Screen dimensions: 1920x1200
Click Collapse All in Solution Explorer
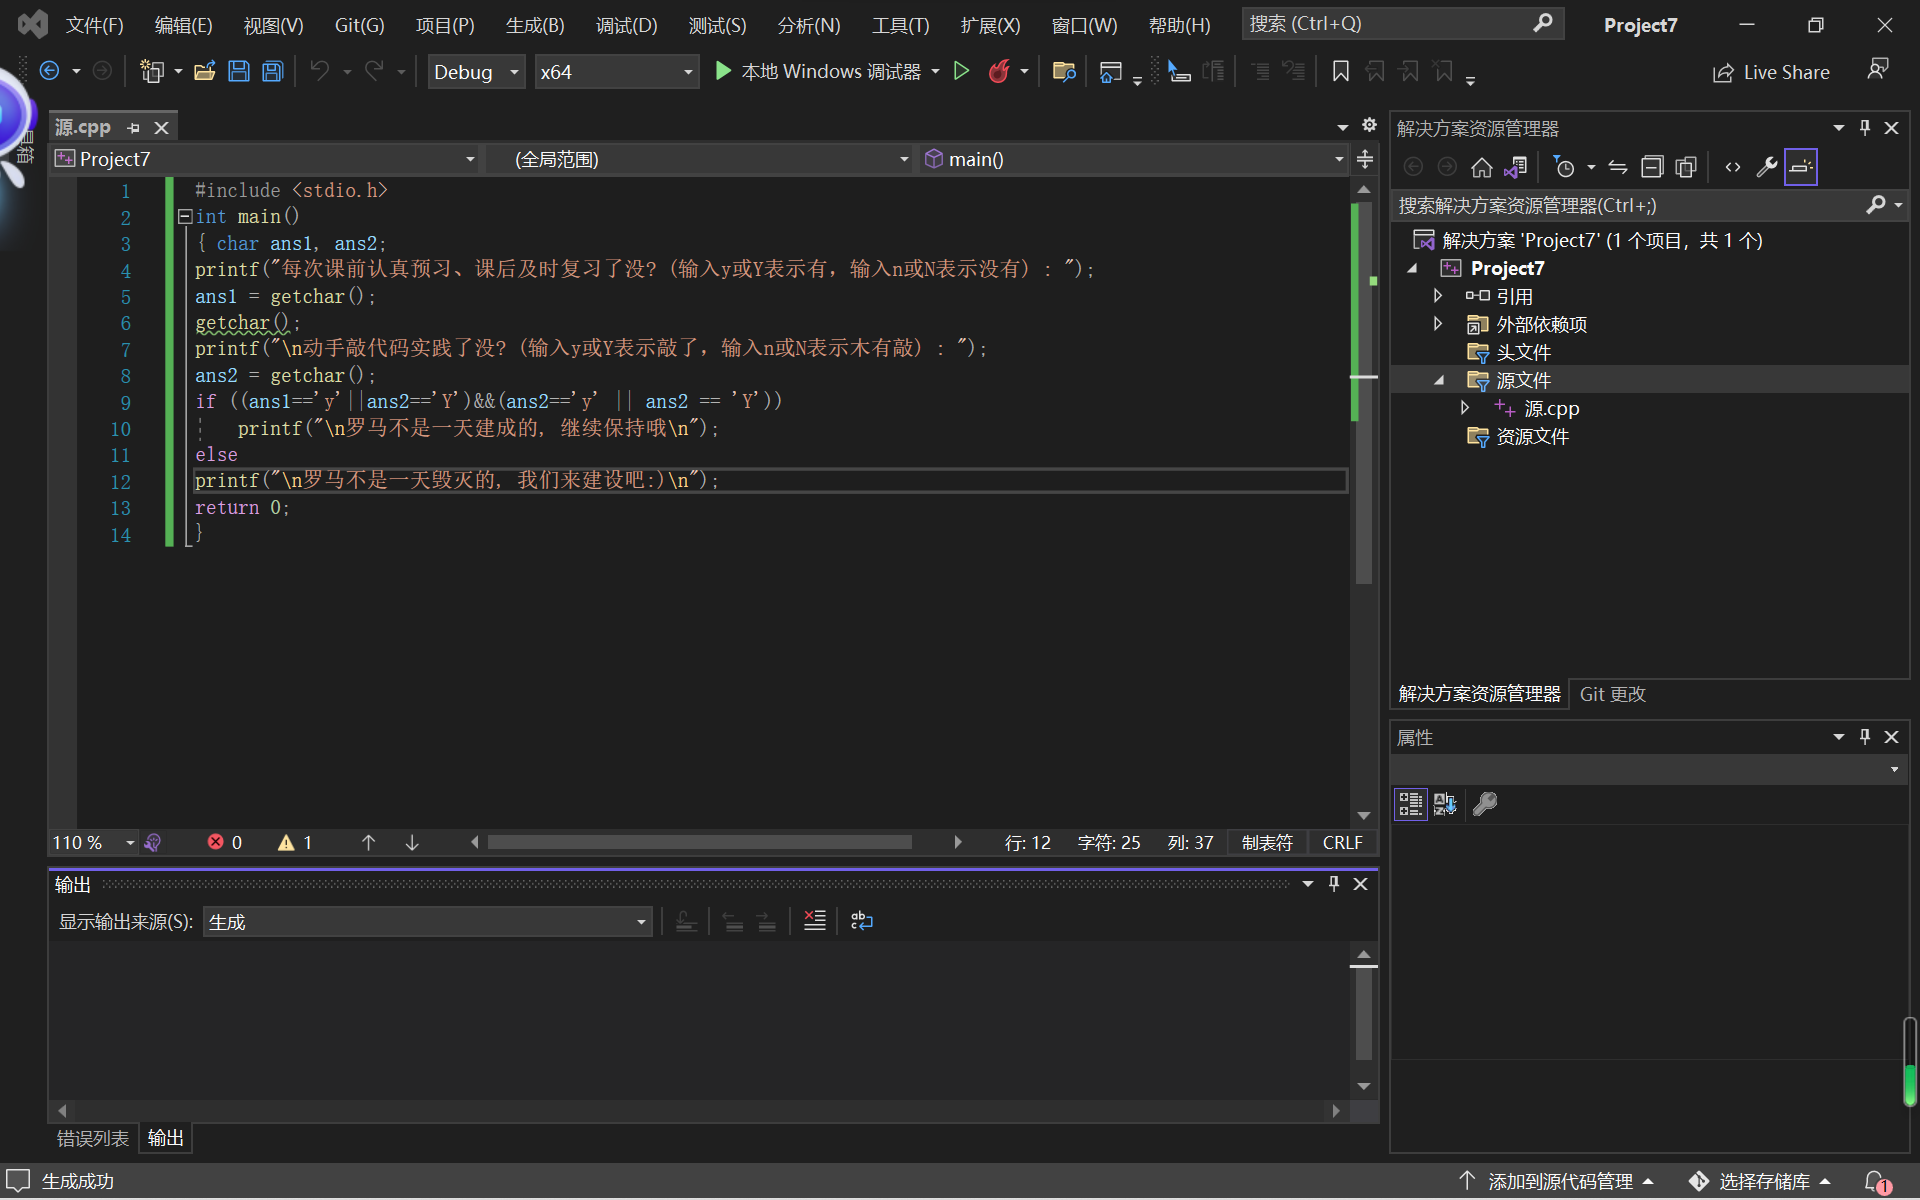[x=1652, y=167]
